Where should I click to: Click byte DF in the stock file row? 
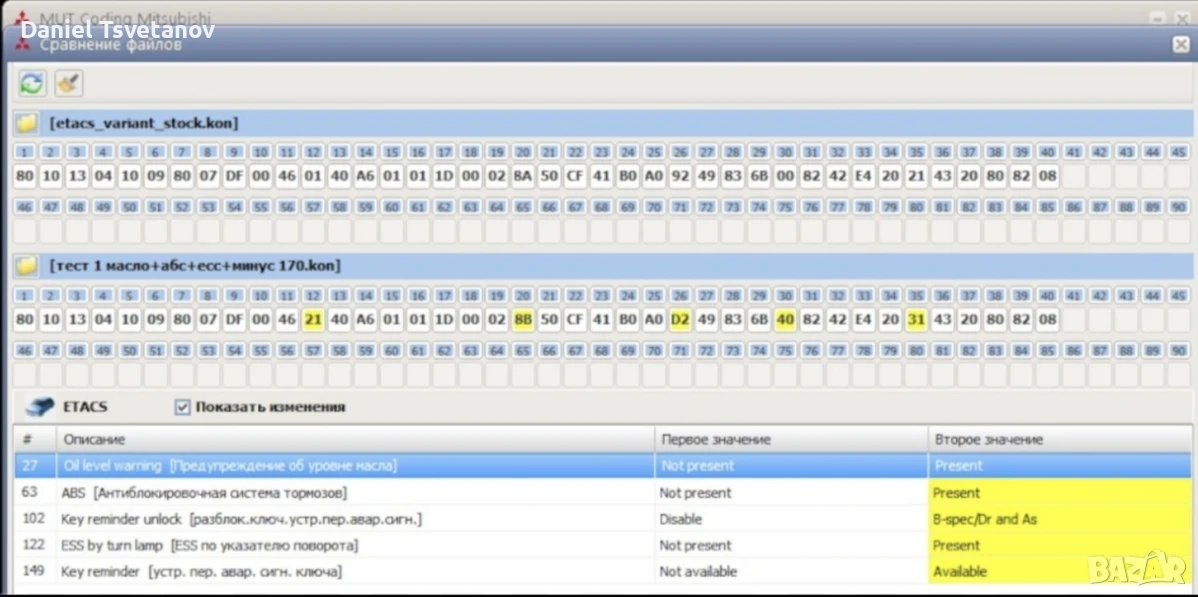click(235, 177)
